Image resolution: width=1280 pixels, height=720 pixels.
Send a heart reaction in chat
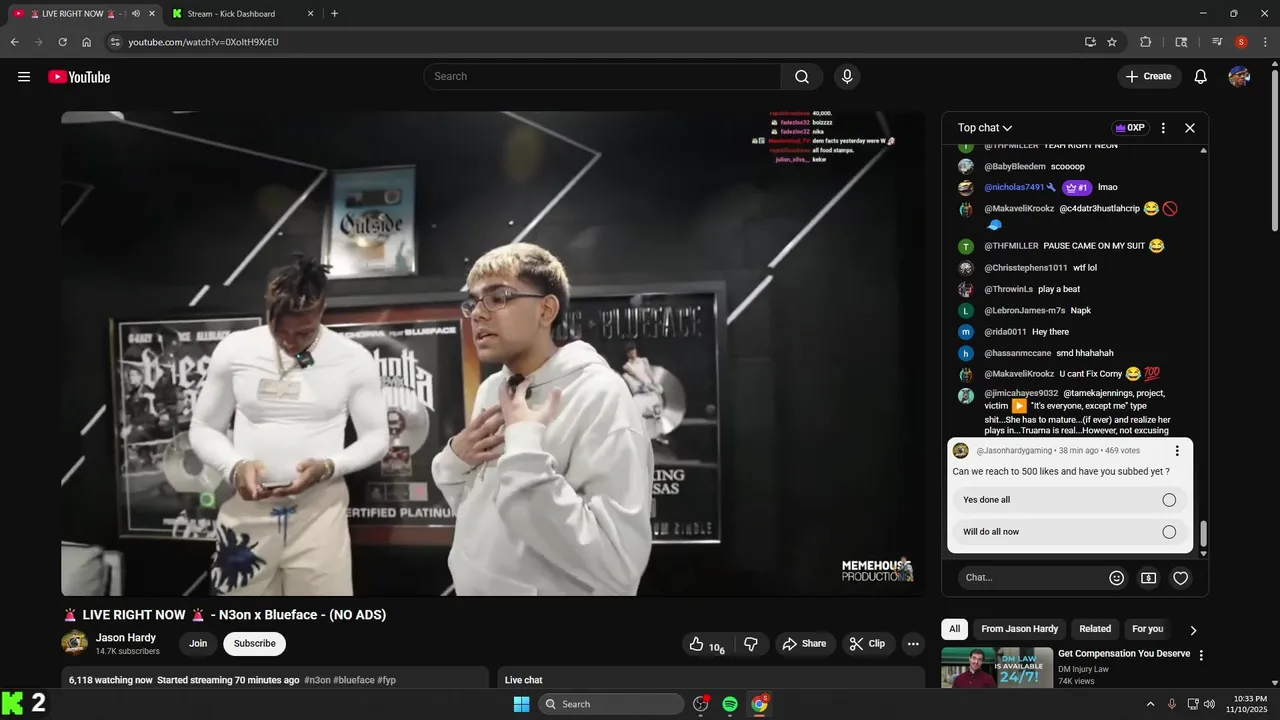1181,578
